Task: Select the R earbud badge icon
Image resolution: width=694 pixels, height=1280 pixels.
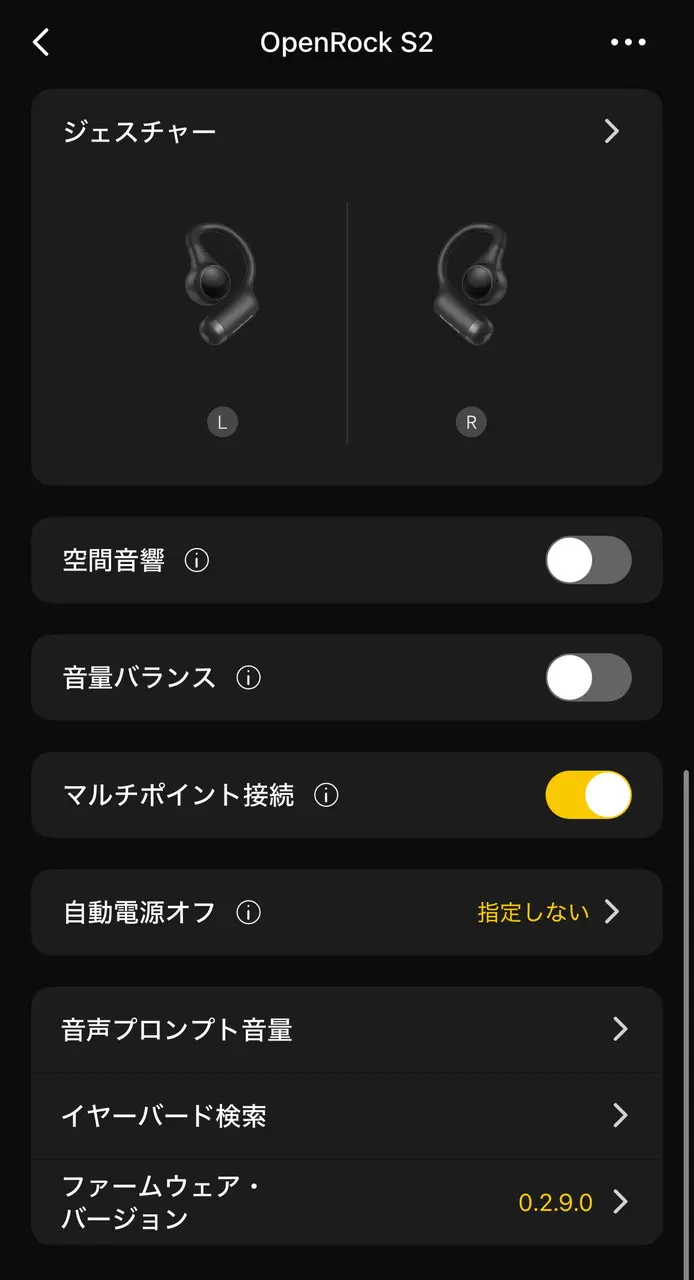Action: pyautogui.click(x=471, y=422)
